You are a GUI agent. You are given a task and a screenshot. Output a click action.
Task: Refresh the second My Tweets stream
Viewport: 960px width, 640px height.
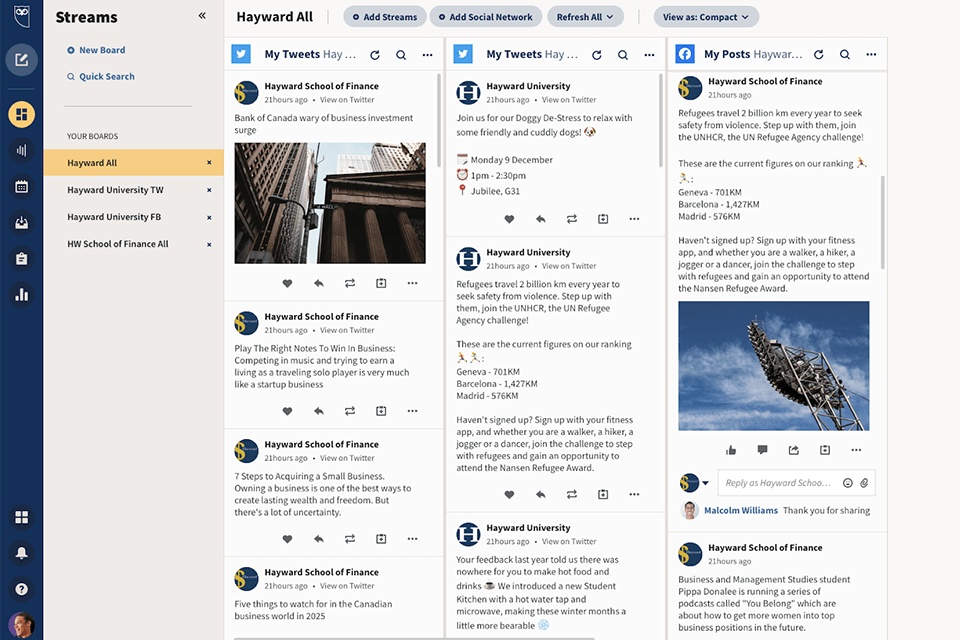tap(597, 55)
